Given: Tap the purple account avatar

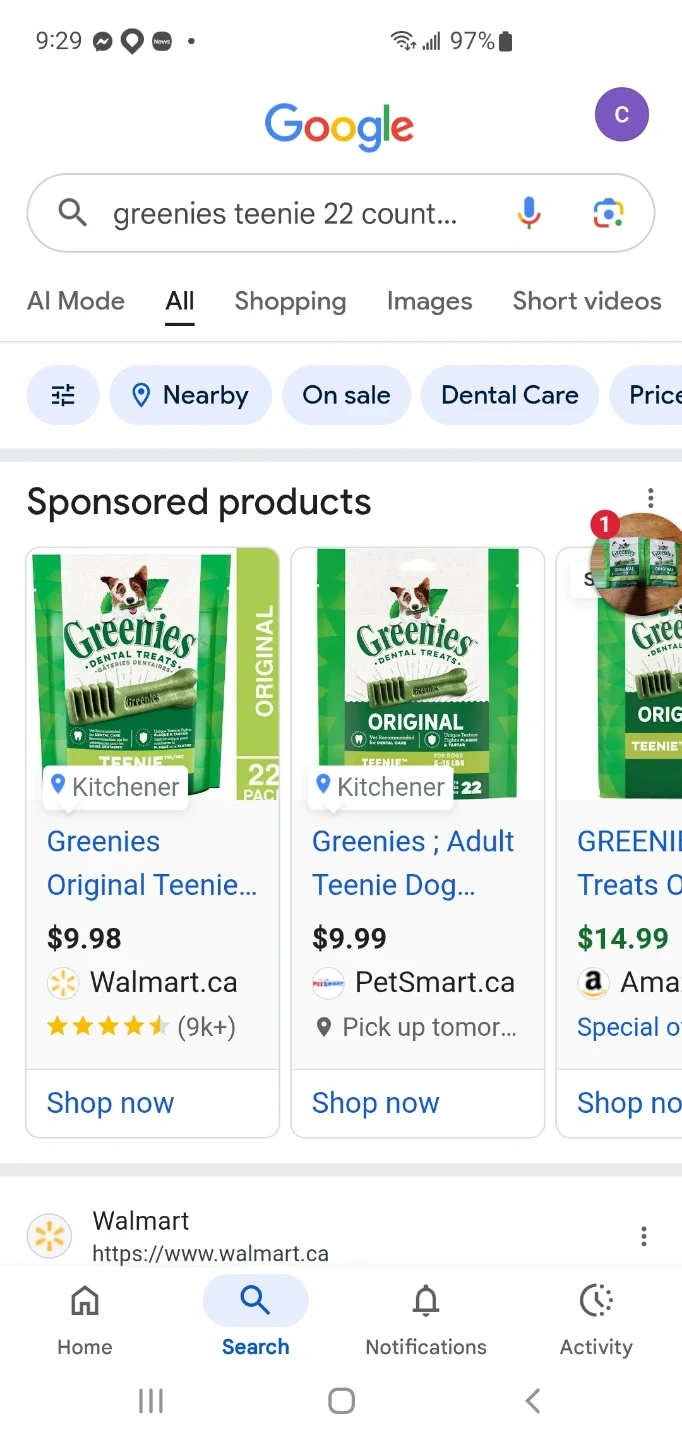Looking at the screenshot, I should [x=621, y=115].
